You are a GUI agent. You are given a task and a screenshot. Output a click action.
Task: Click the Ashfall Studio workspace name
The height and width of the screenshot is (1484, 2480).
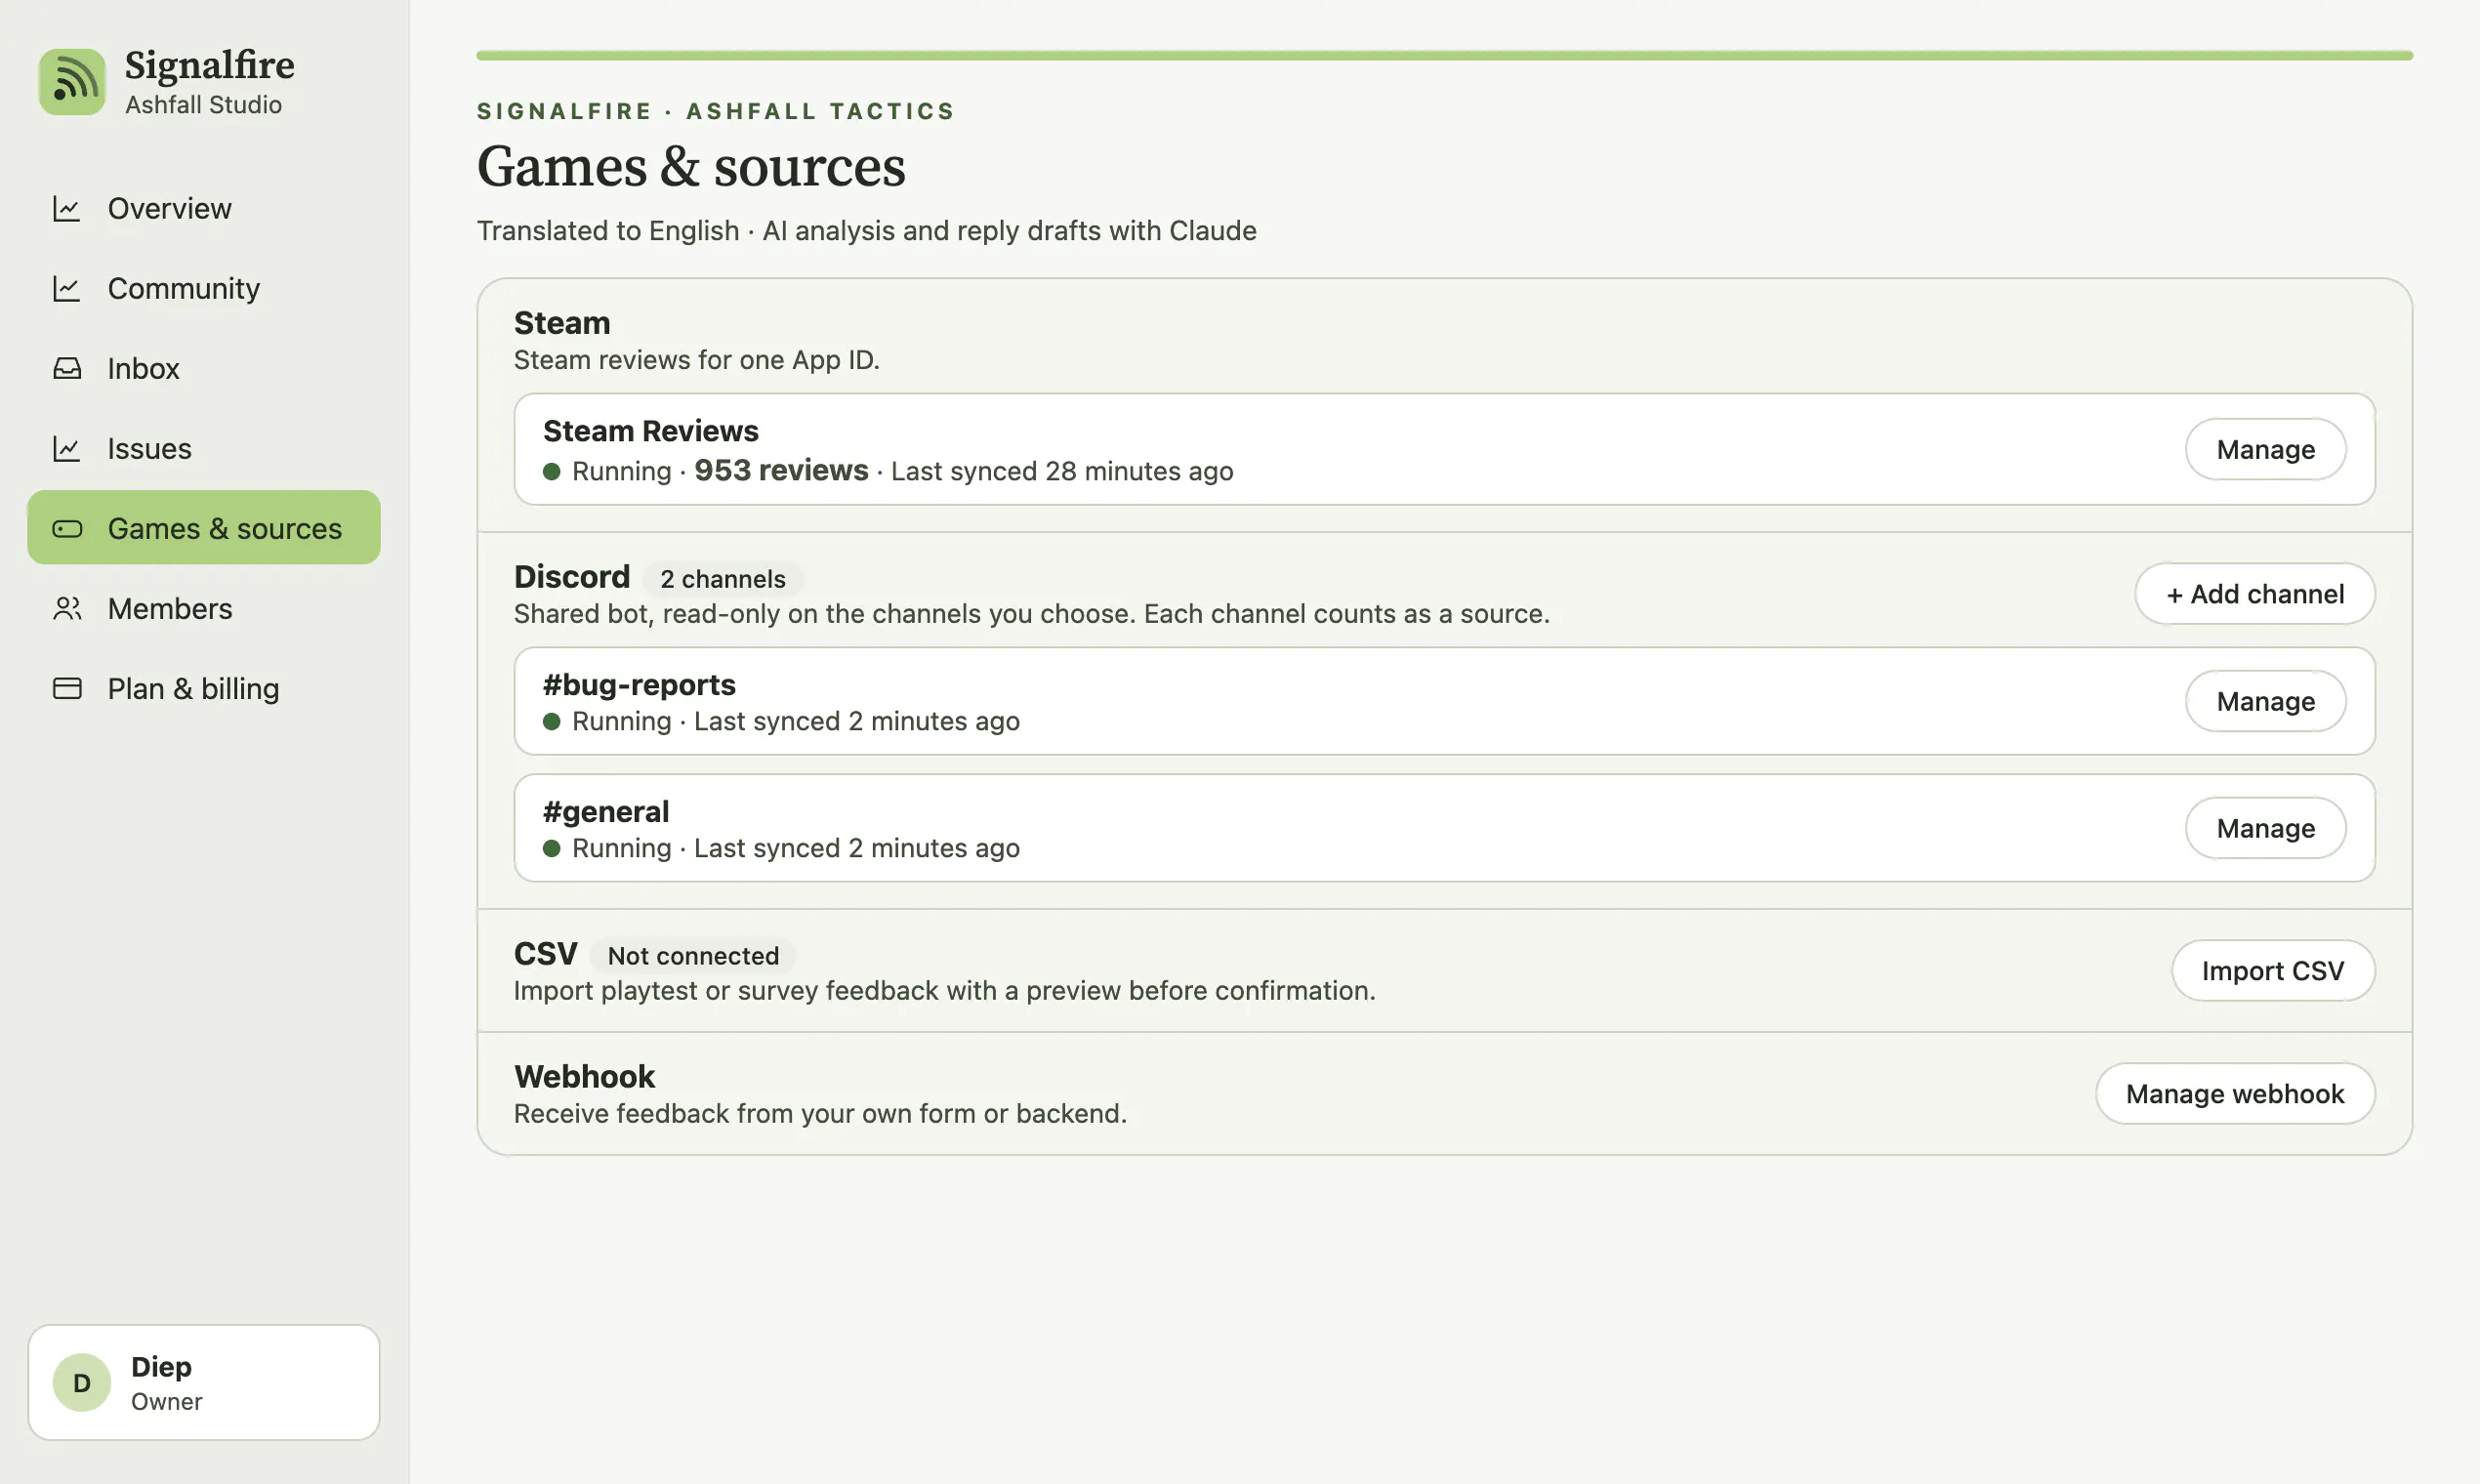203,105
